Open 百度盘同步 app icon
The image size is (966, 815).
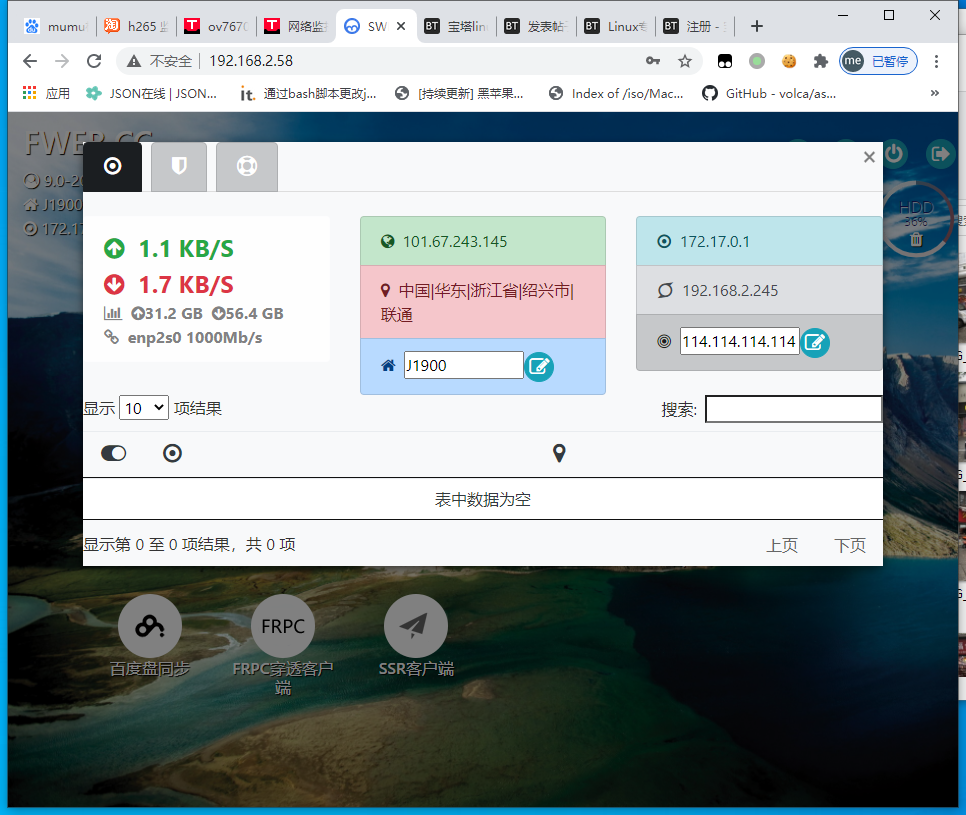point(150,626)
